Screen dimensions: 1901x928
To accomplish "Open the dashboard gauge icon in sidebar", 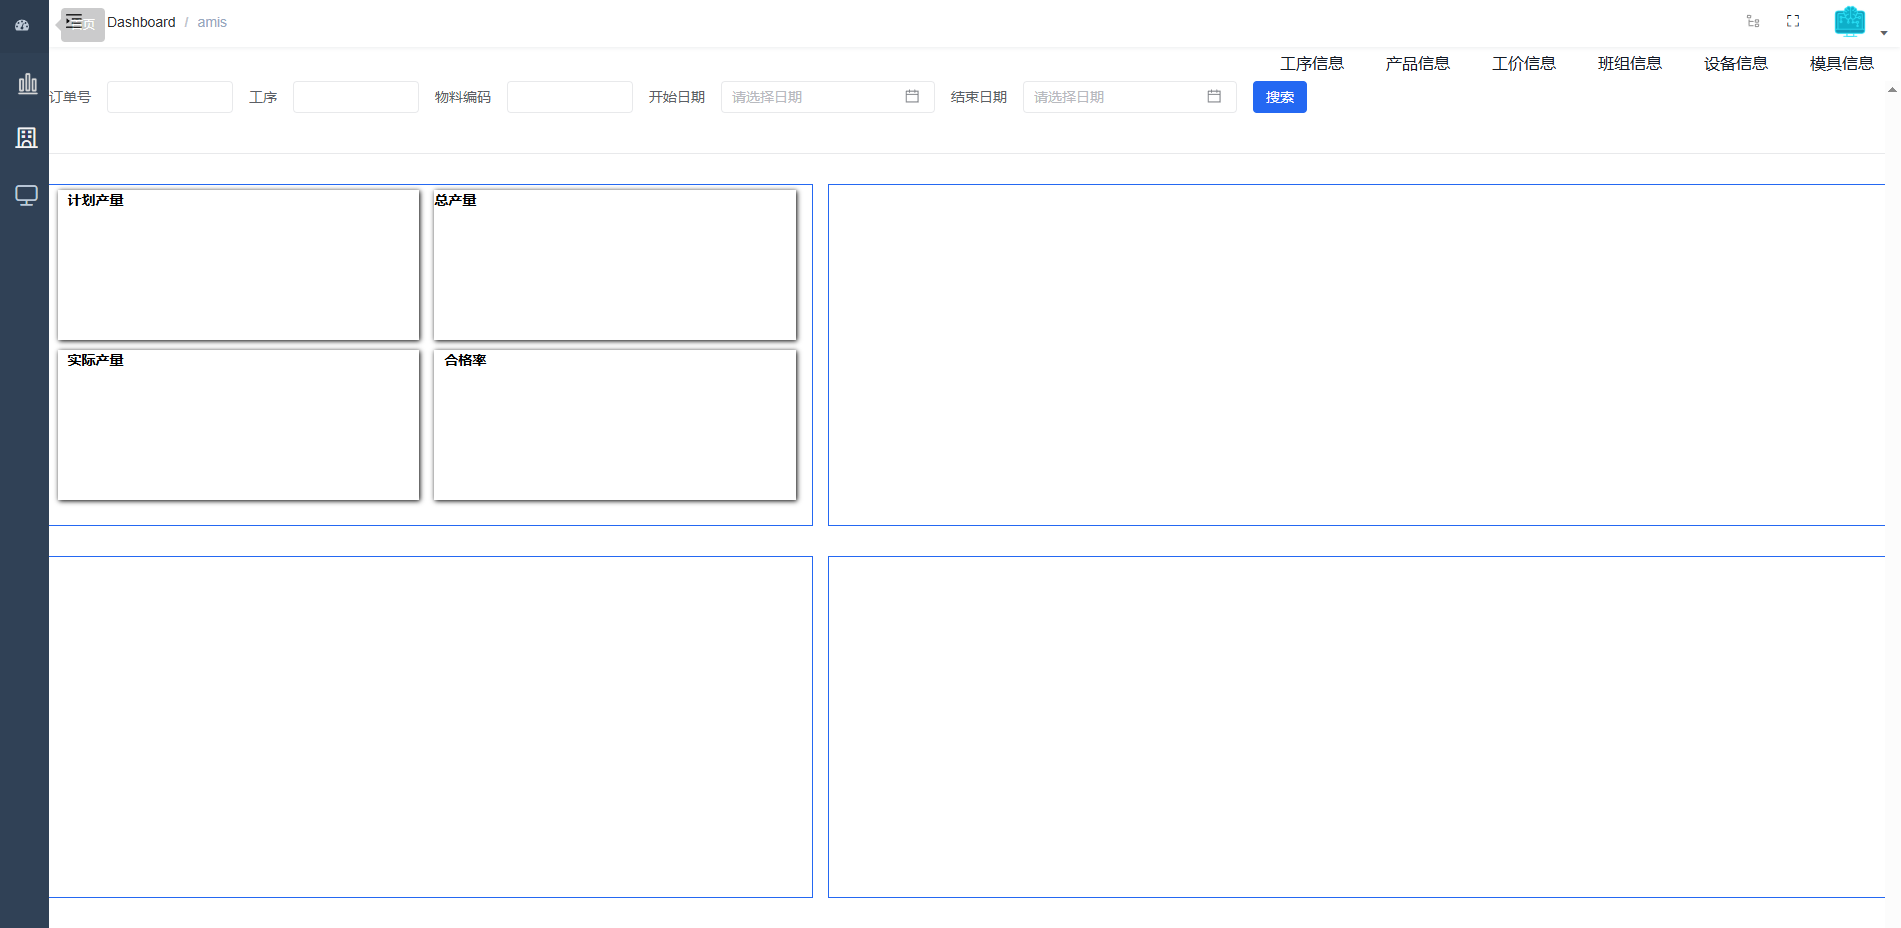I will pos(22,25).
